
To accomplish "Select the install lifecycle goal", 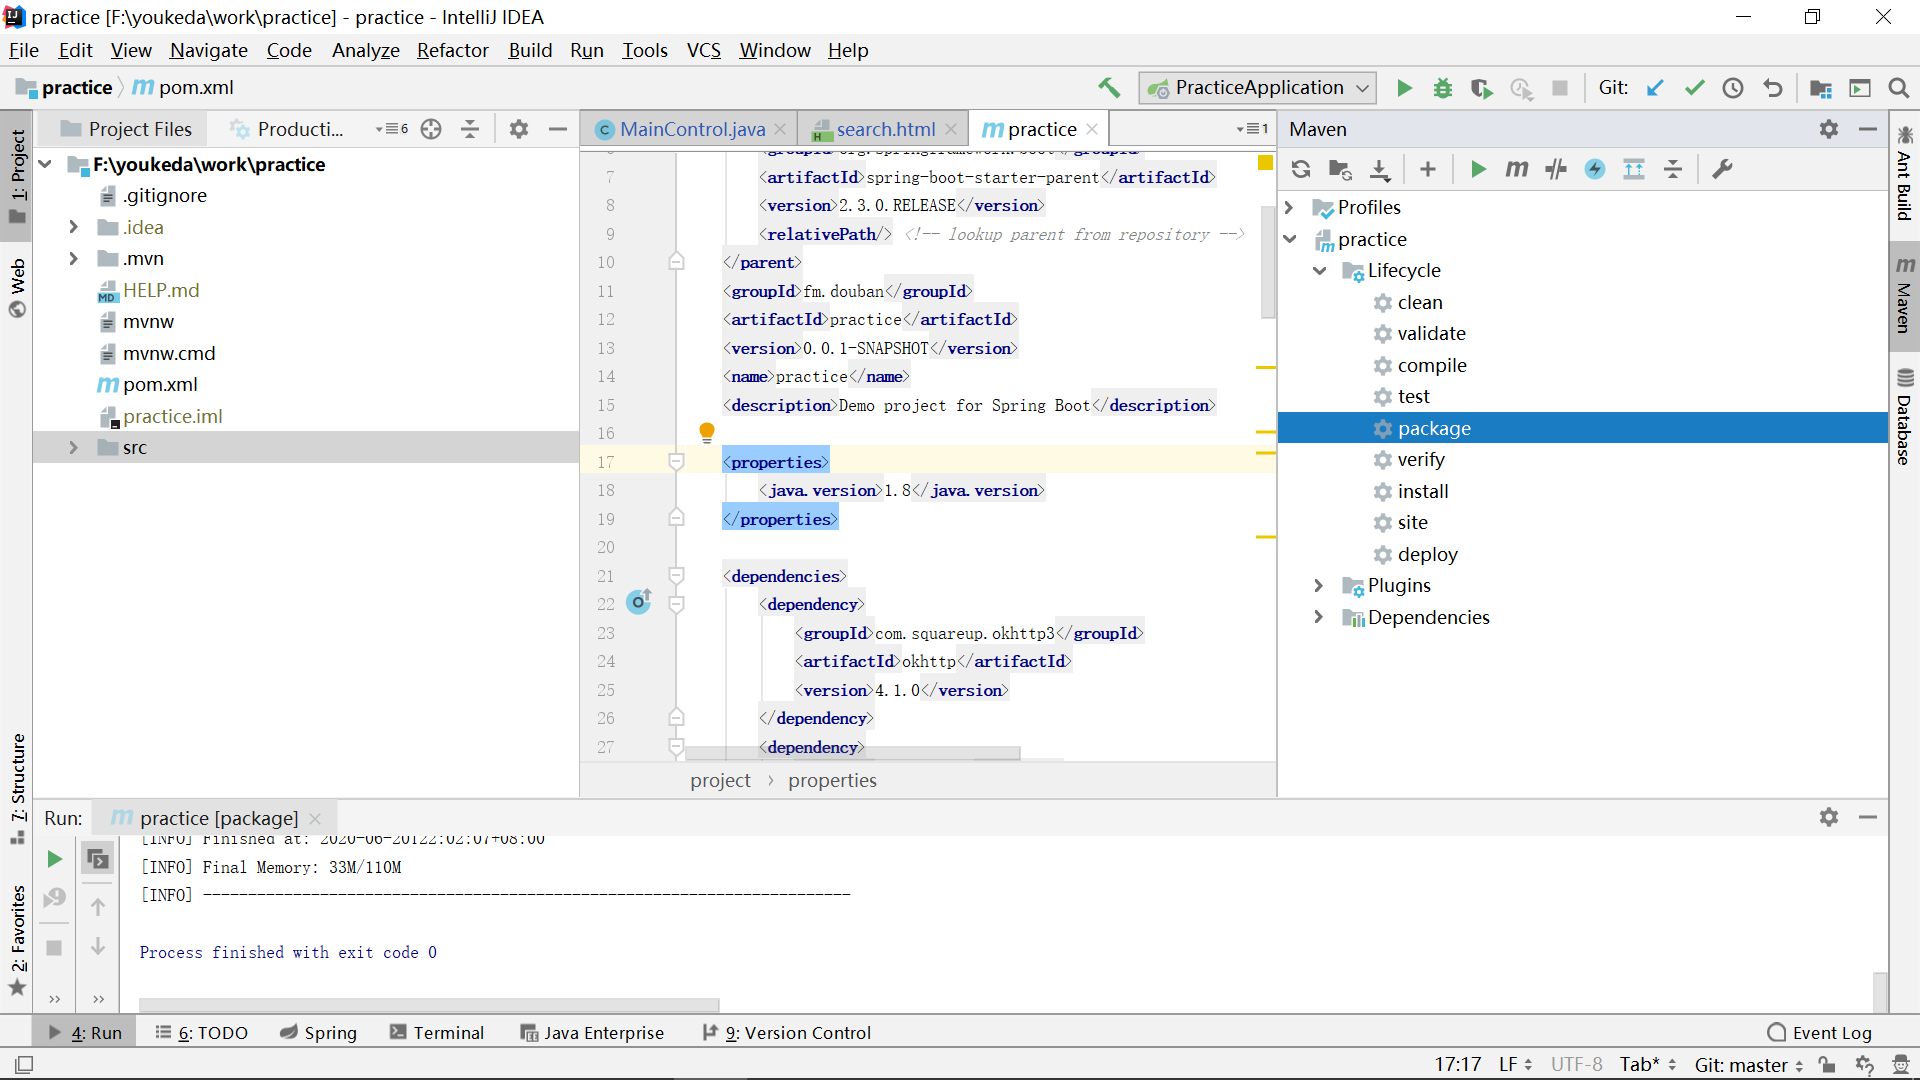I will tap(1422, 491).
